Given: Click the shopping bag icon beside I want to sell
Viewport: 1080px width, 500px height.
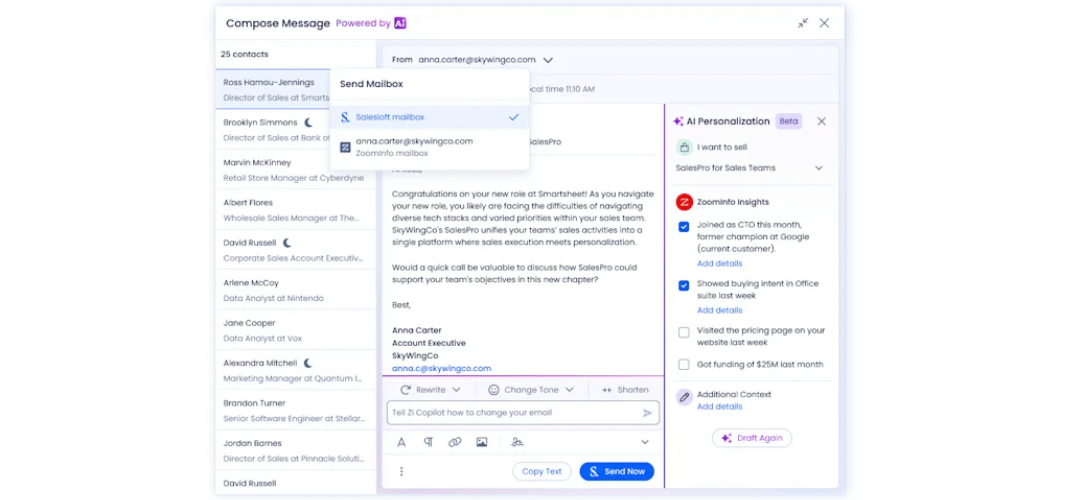Looking at the screenshot, I should click(684, 147).
